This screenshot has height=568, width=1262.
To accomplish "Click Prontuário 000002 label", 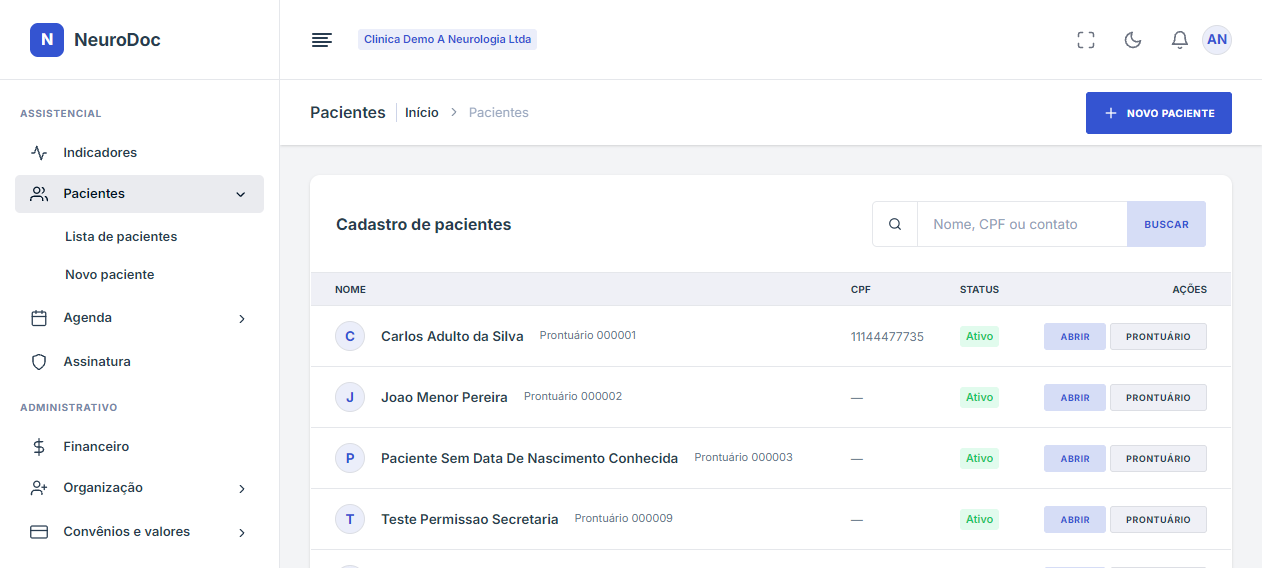I will pos(573,396).
